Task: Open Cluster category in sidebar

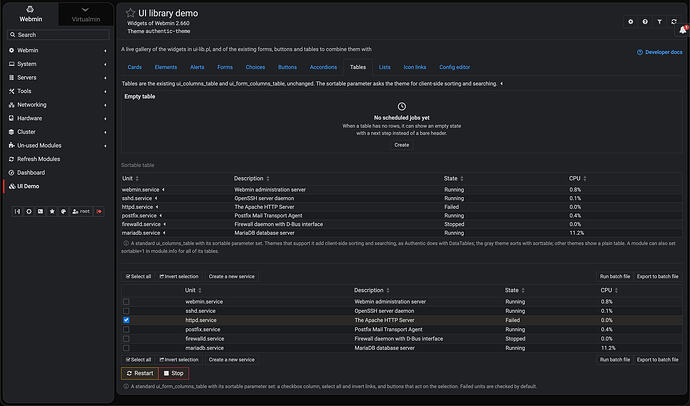Action: point(26,132)
